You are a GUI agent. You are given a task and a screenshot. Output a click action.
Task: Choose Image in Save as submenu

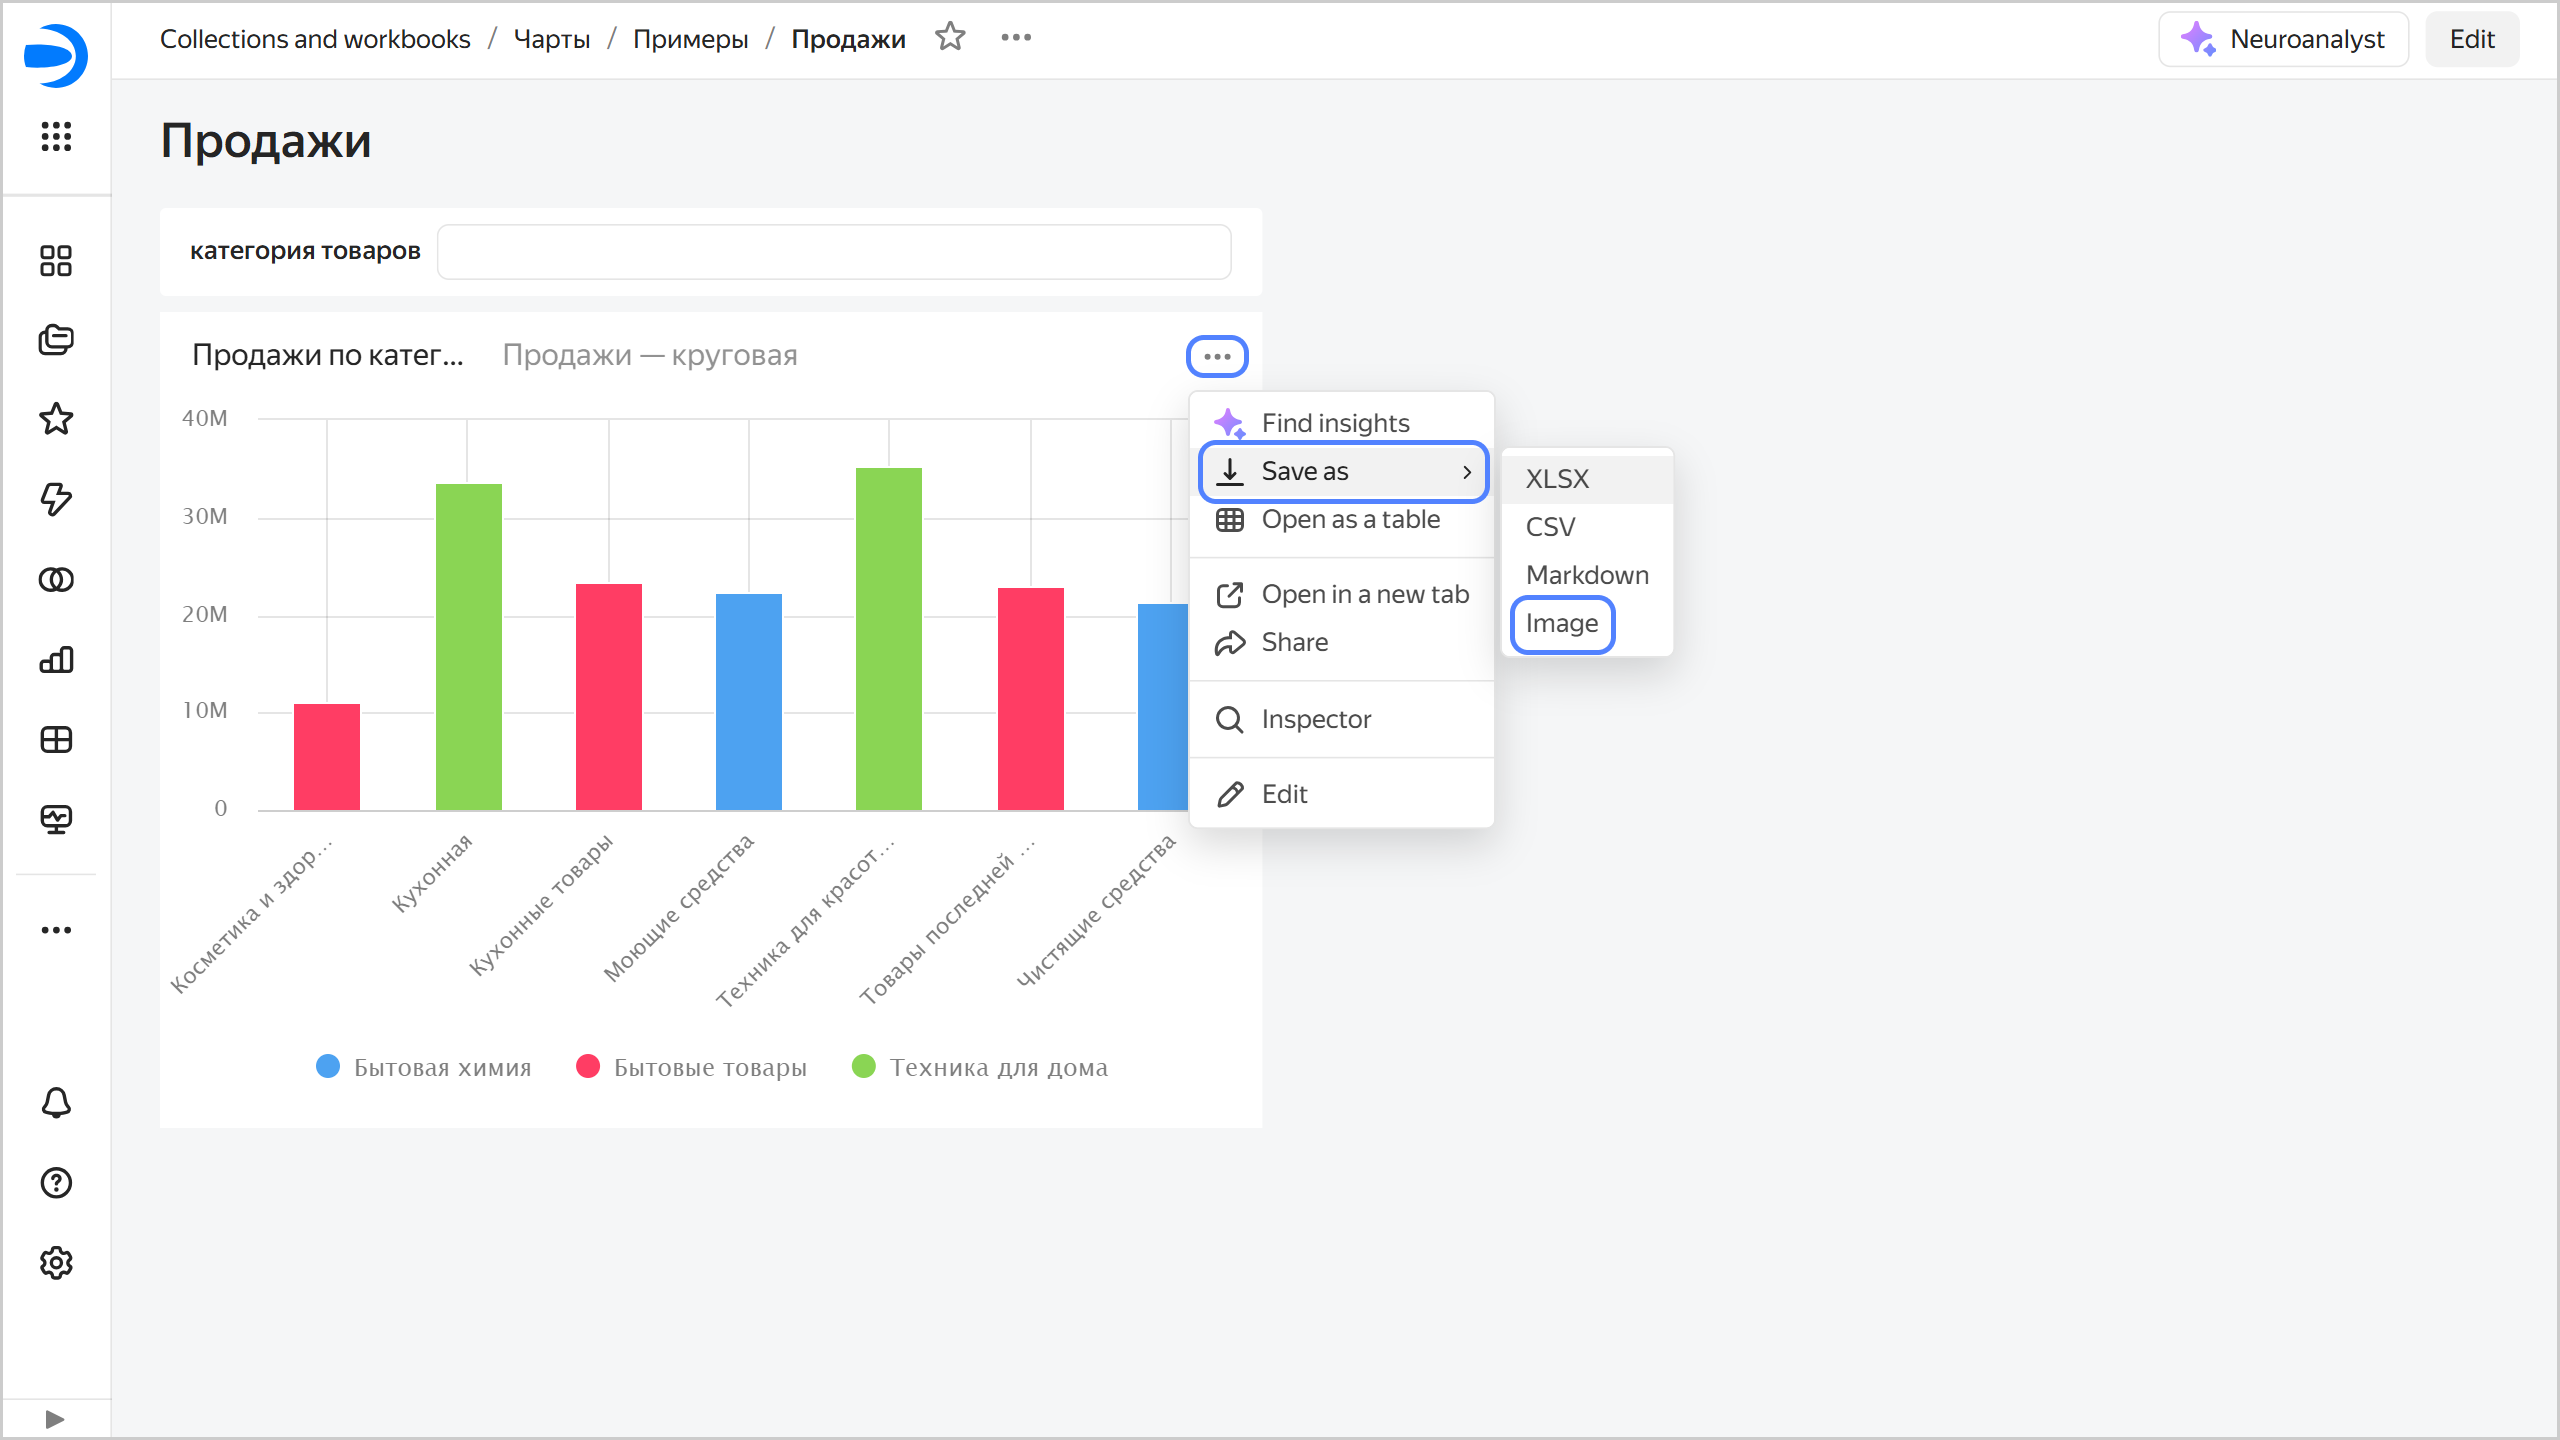coord(1561,624)
